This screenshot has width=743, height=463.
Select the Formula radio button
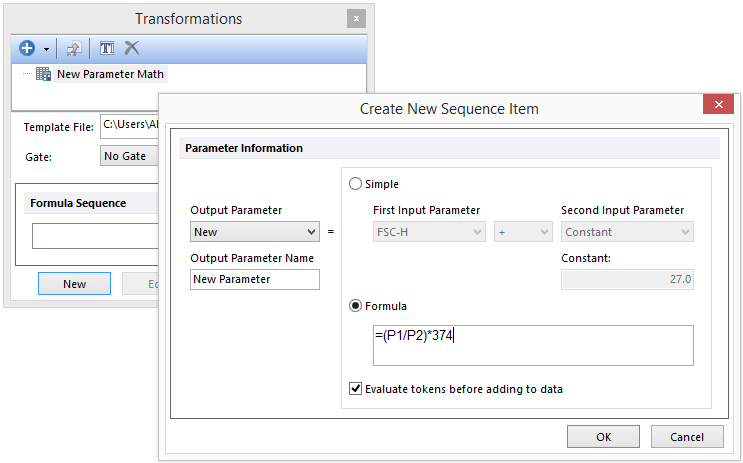click(354, 306)
